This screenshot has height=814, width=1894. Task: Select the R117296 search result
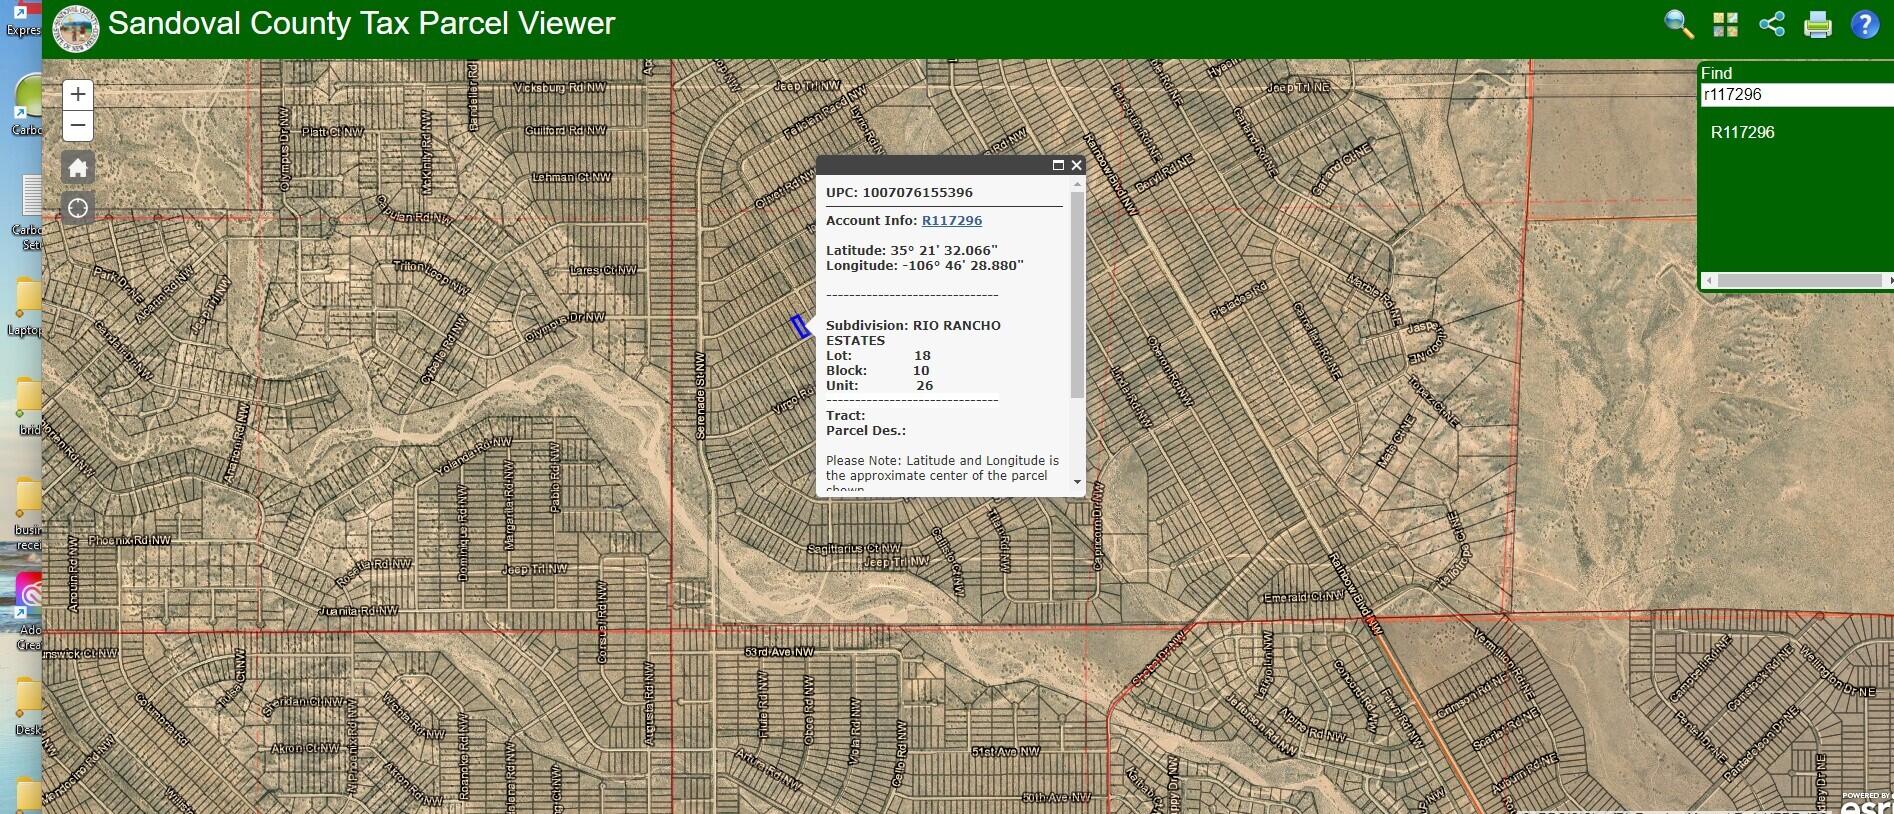coord(1742,132)
